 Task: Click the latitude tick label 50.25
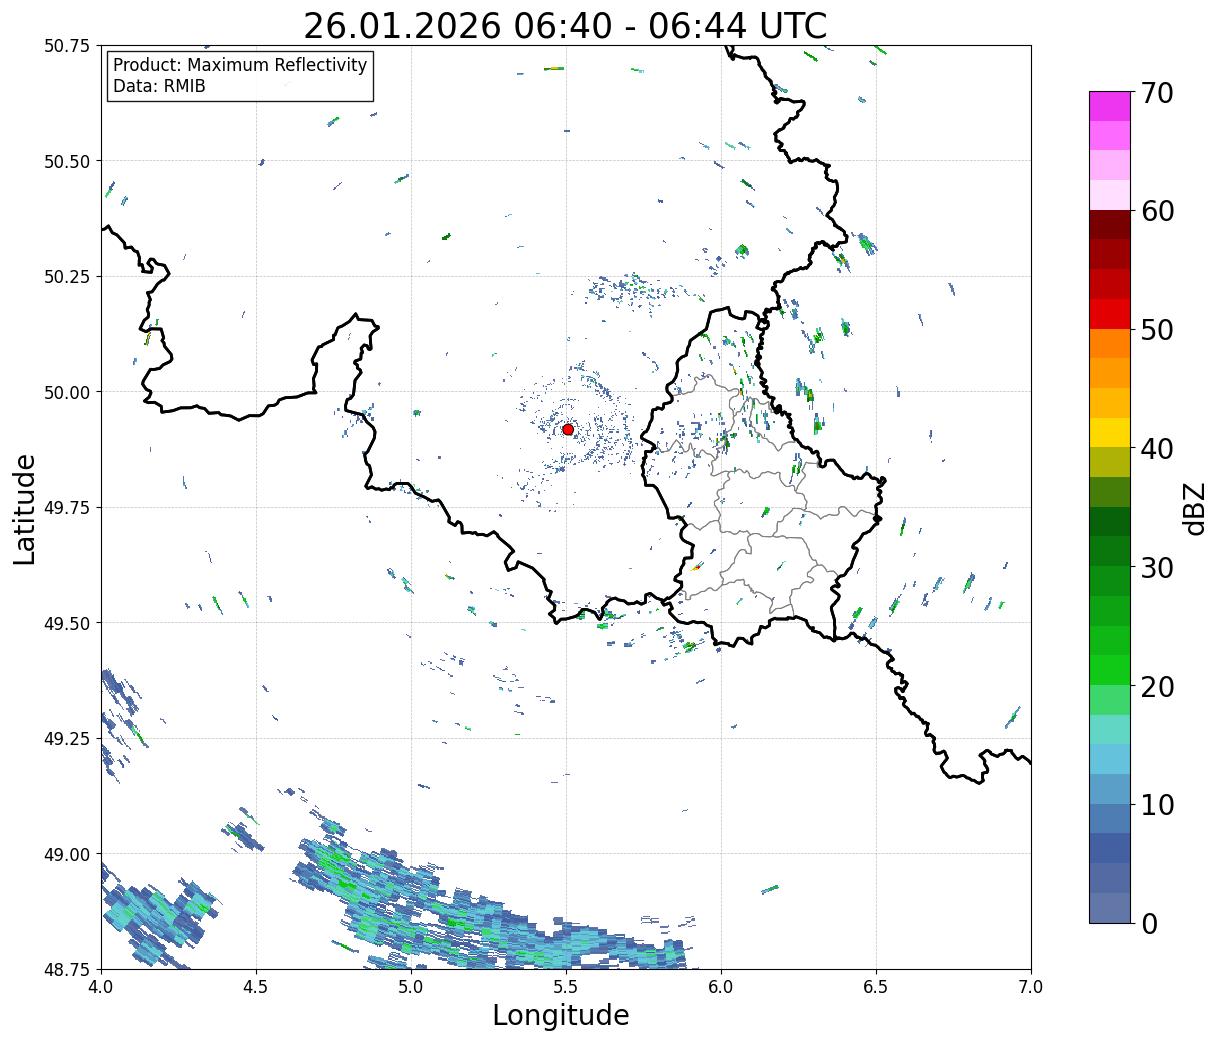(67, 277)
